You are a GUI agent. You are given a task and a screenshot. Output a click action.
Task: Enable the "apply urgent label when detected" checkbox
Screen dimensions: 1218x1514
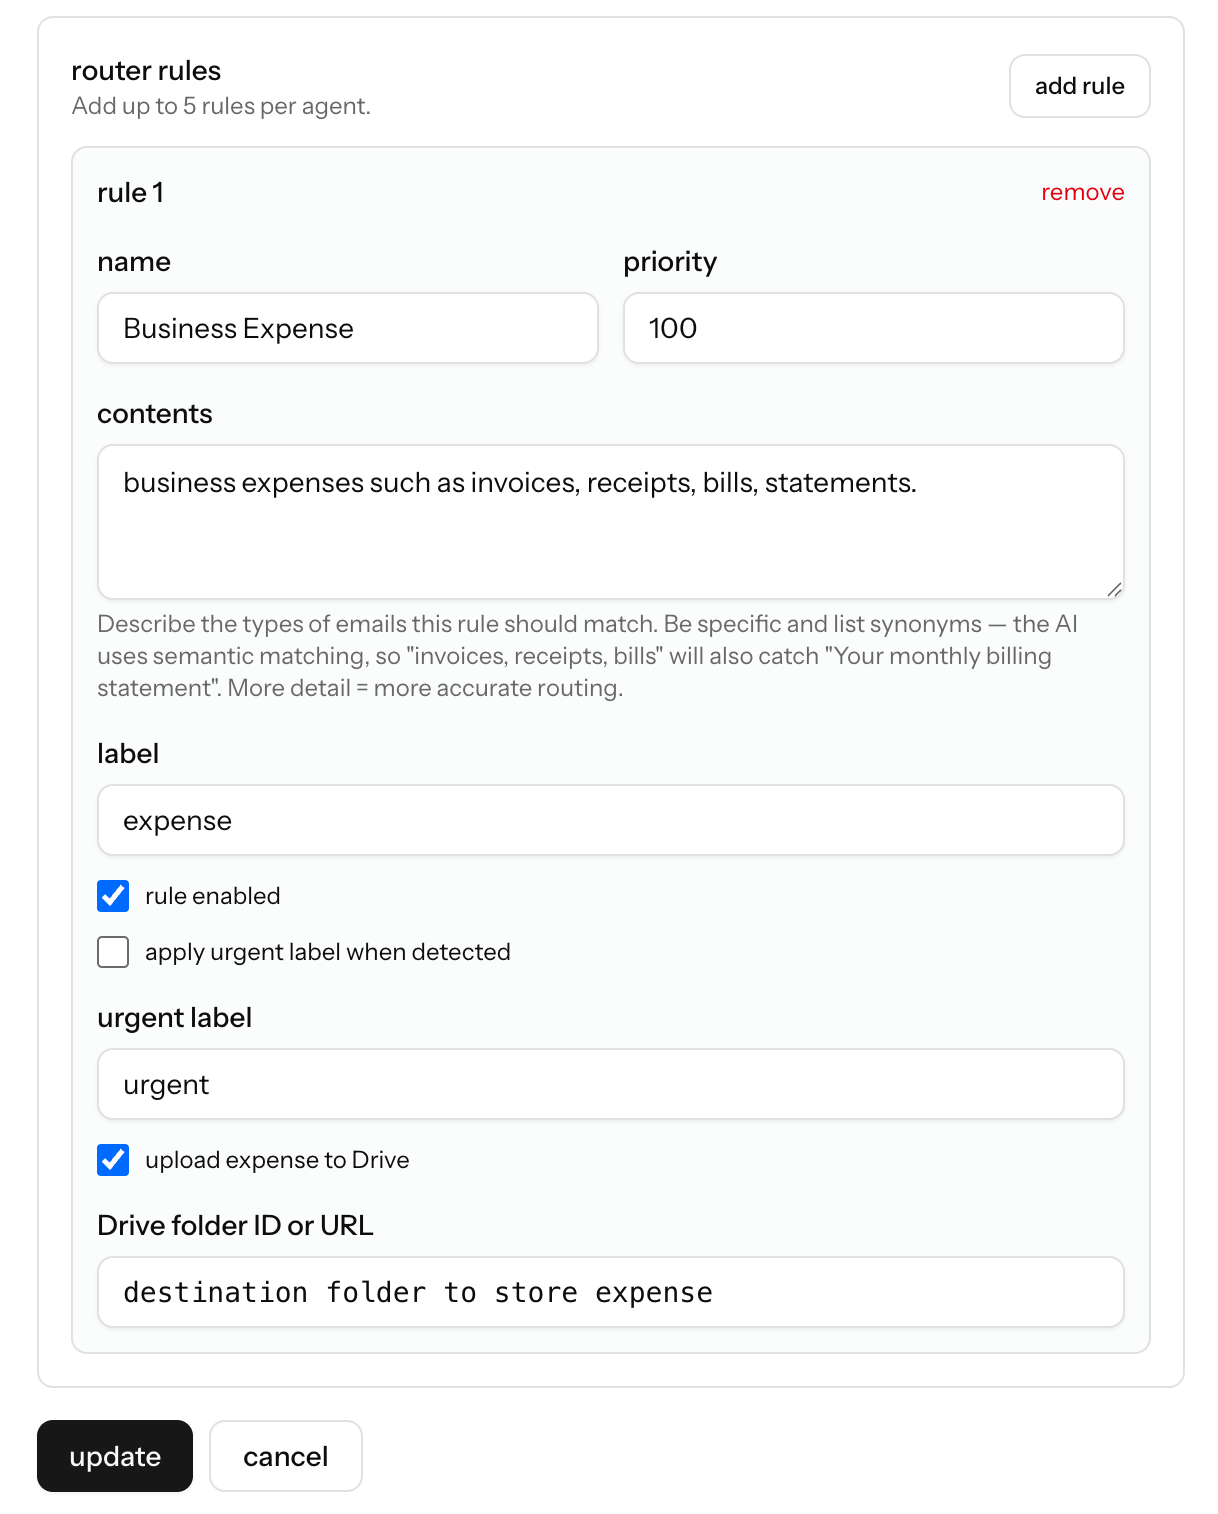coord(113,952)
